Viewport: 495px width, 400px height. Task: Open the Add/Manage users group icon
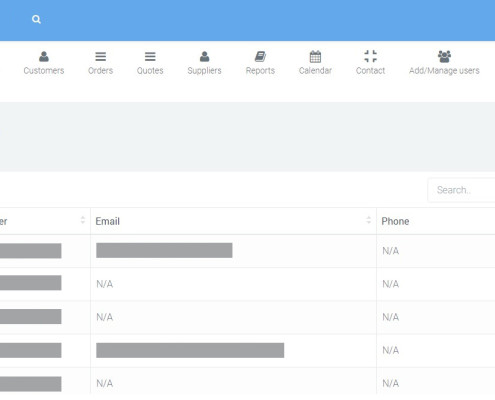pos(444,57)
